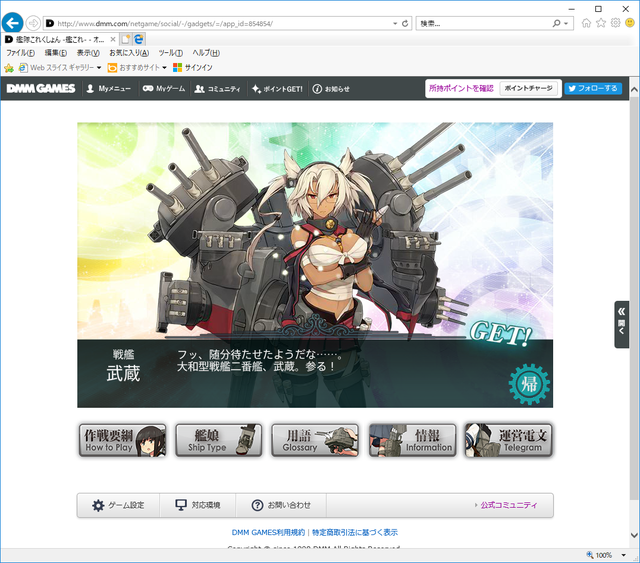Viewport: 640px width, 563px height.
Task: Click the 検索... search input field
Action: [484, 24]
